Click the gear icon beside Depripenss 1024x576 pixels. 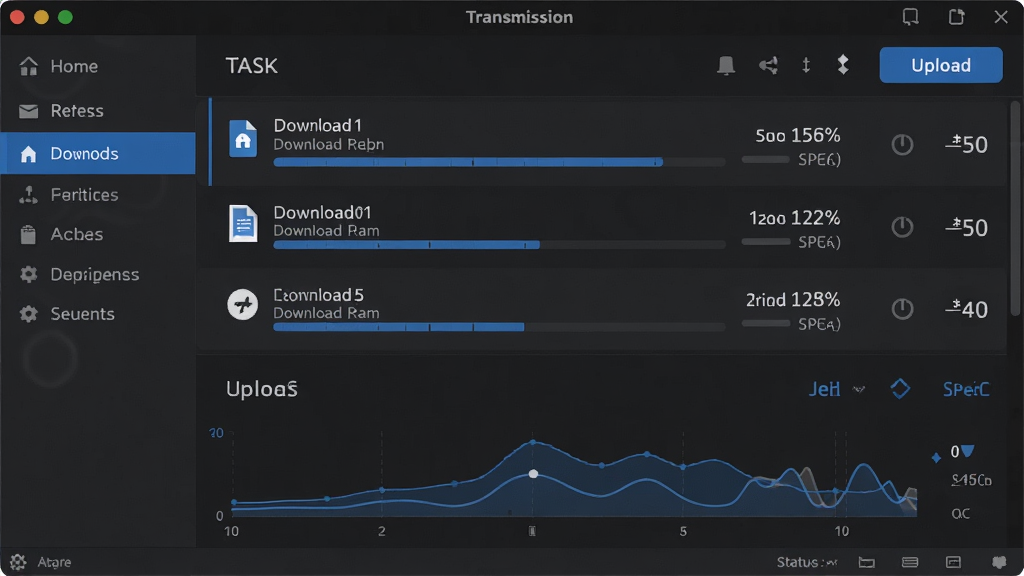pos(28,274)
